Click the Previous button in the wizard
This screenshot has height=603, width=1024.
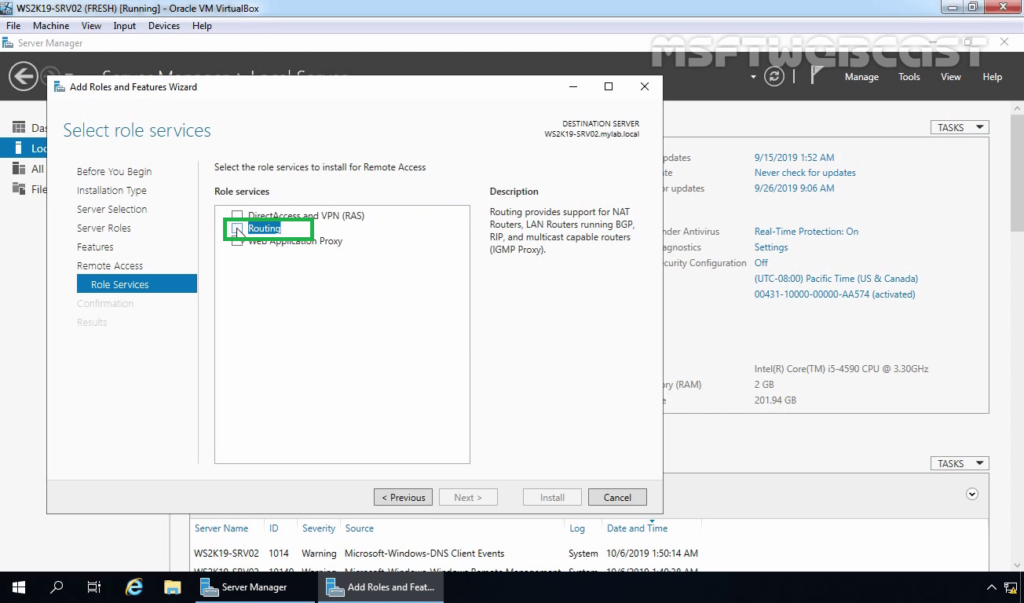point(403,497)
